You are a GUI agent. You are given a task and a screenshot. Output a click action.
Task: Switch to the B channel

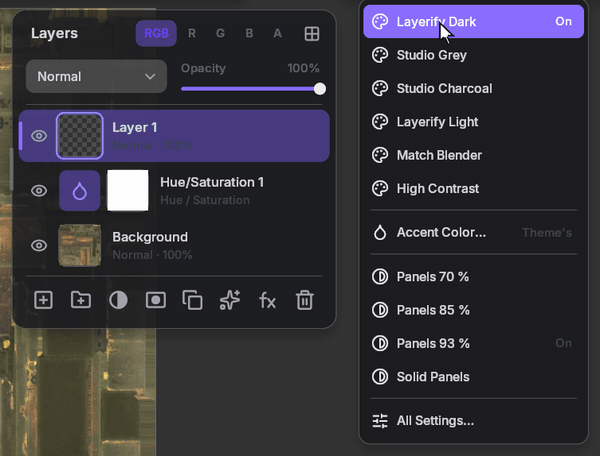tap(249, 33)
